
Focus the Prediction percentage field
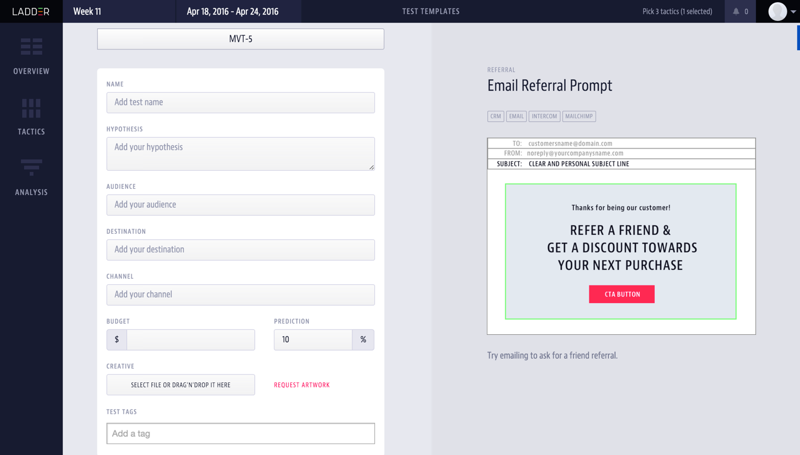[x=313, y=339]
